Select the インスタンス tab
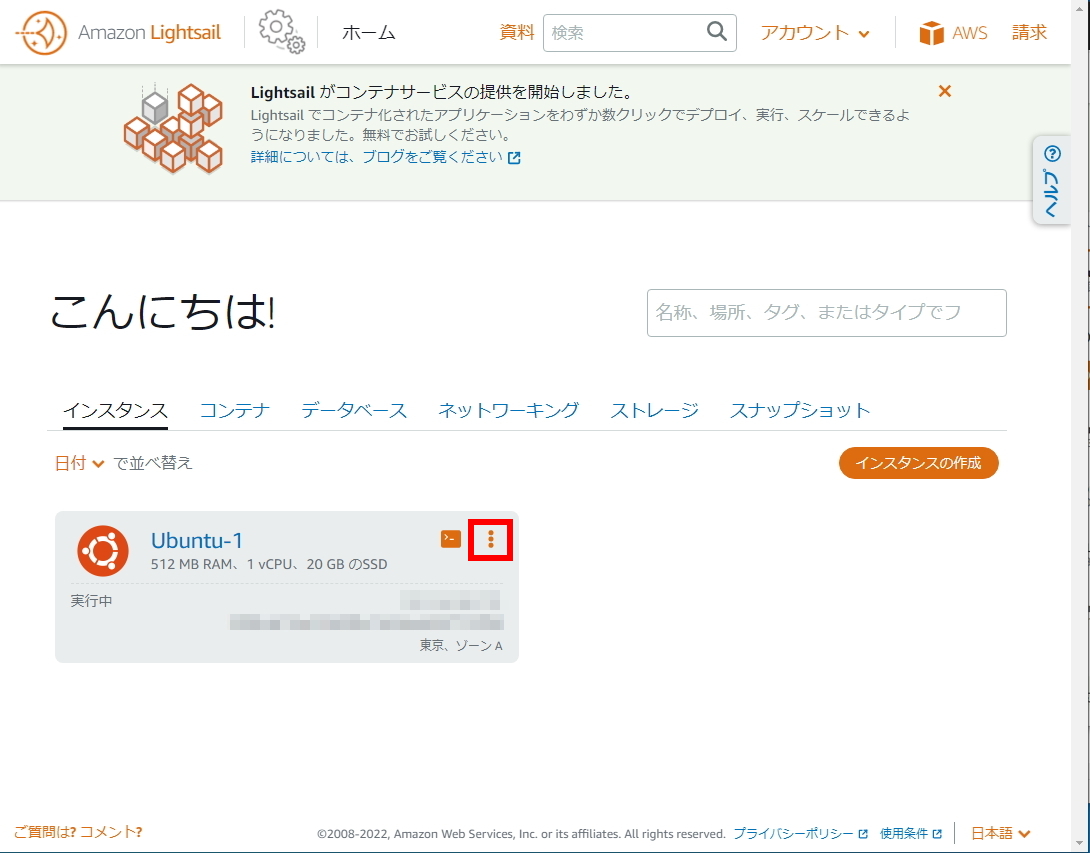The image size is (1090, 853). click(x=115, y=410)
